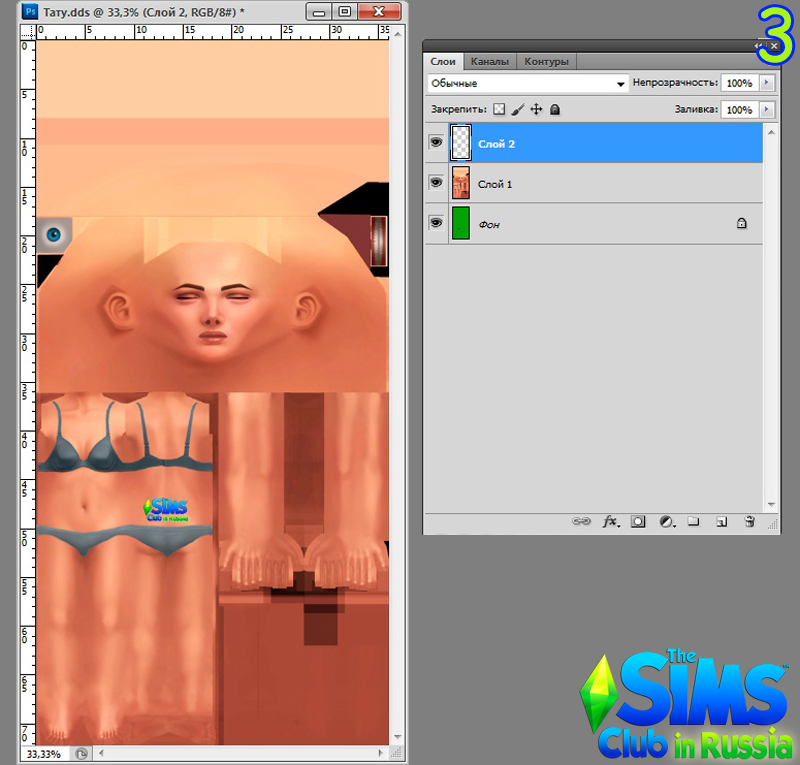The width and height of the screenshot is (800, 765).
Task: Add a layer mask
Action: (x=637, y=521)
